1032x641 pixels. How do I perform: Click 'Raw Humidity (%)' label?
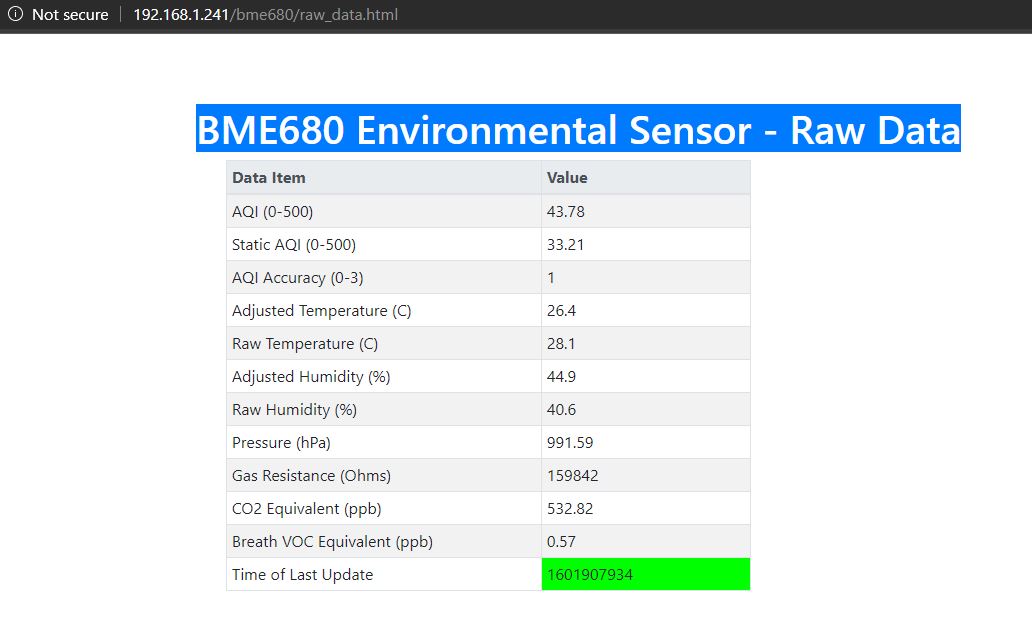click(x=294, y=409)
